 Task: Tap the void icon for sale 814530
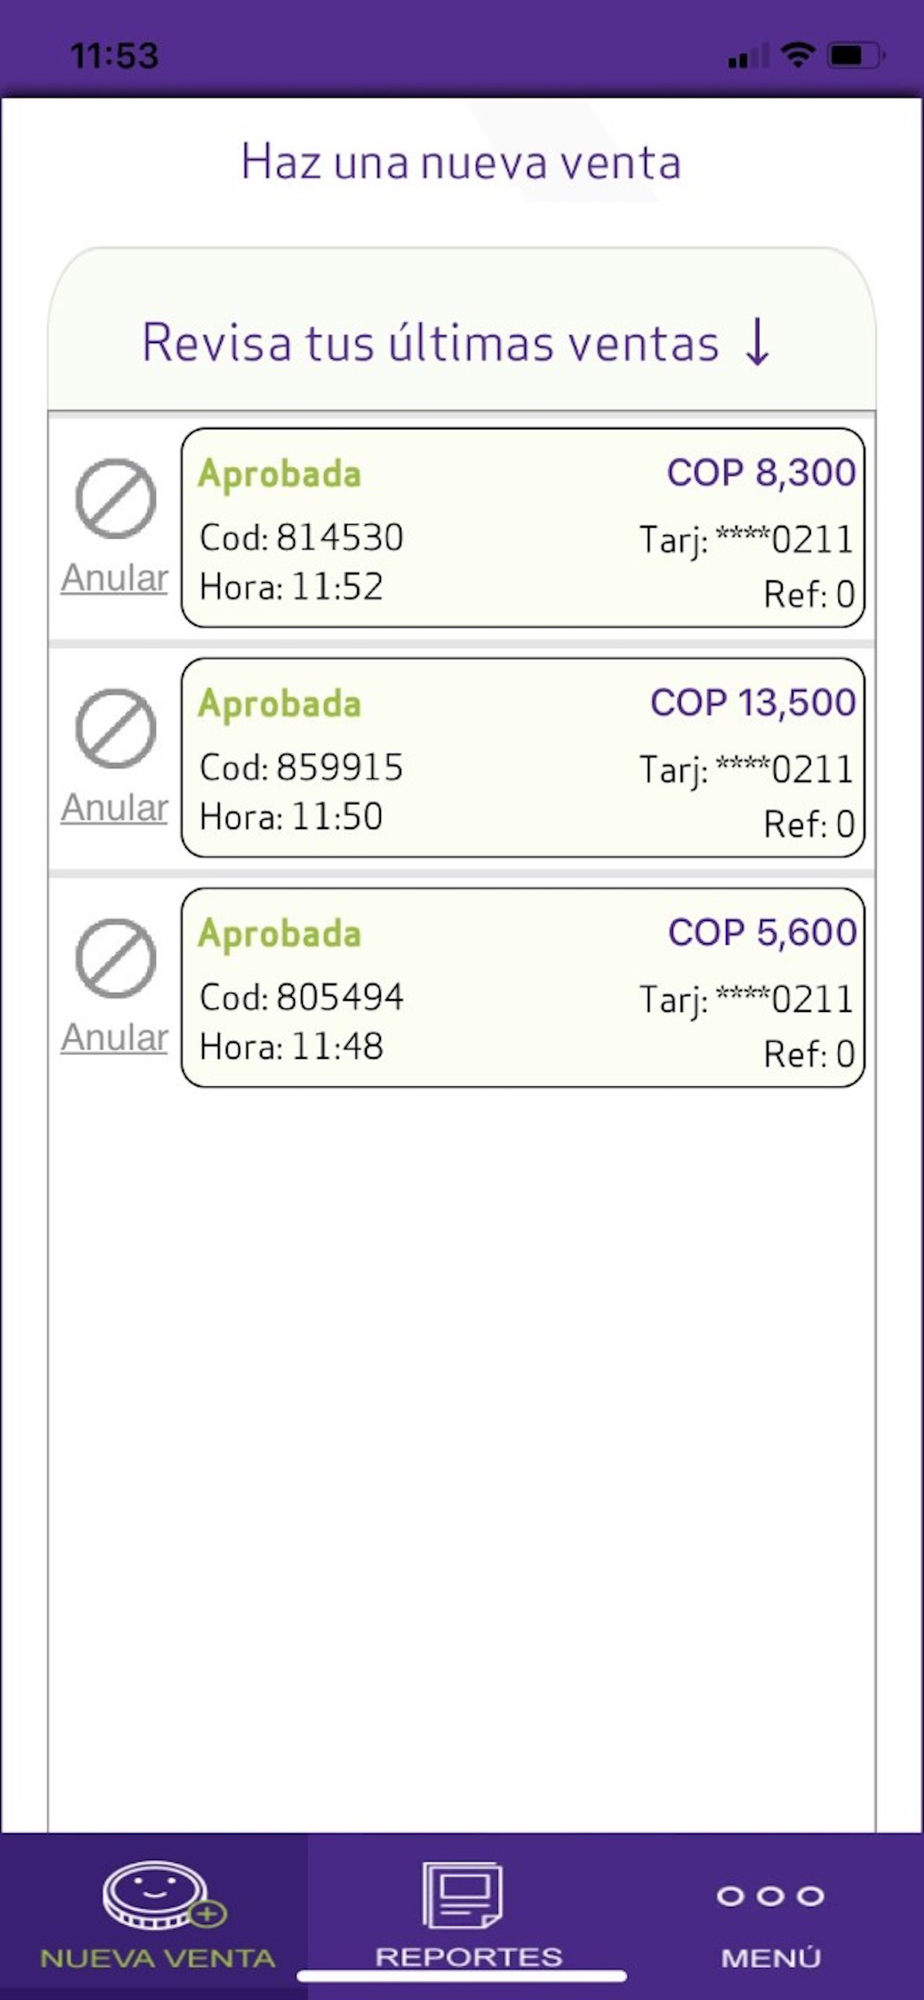(116, 498)
